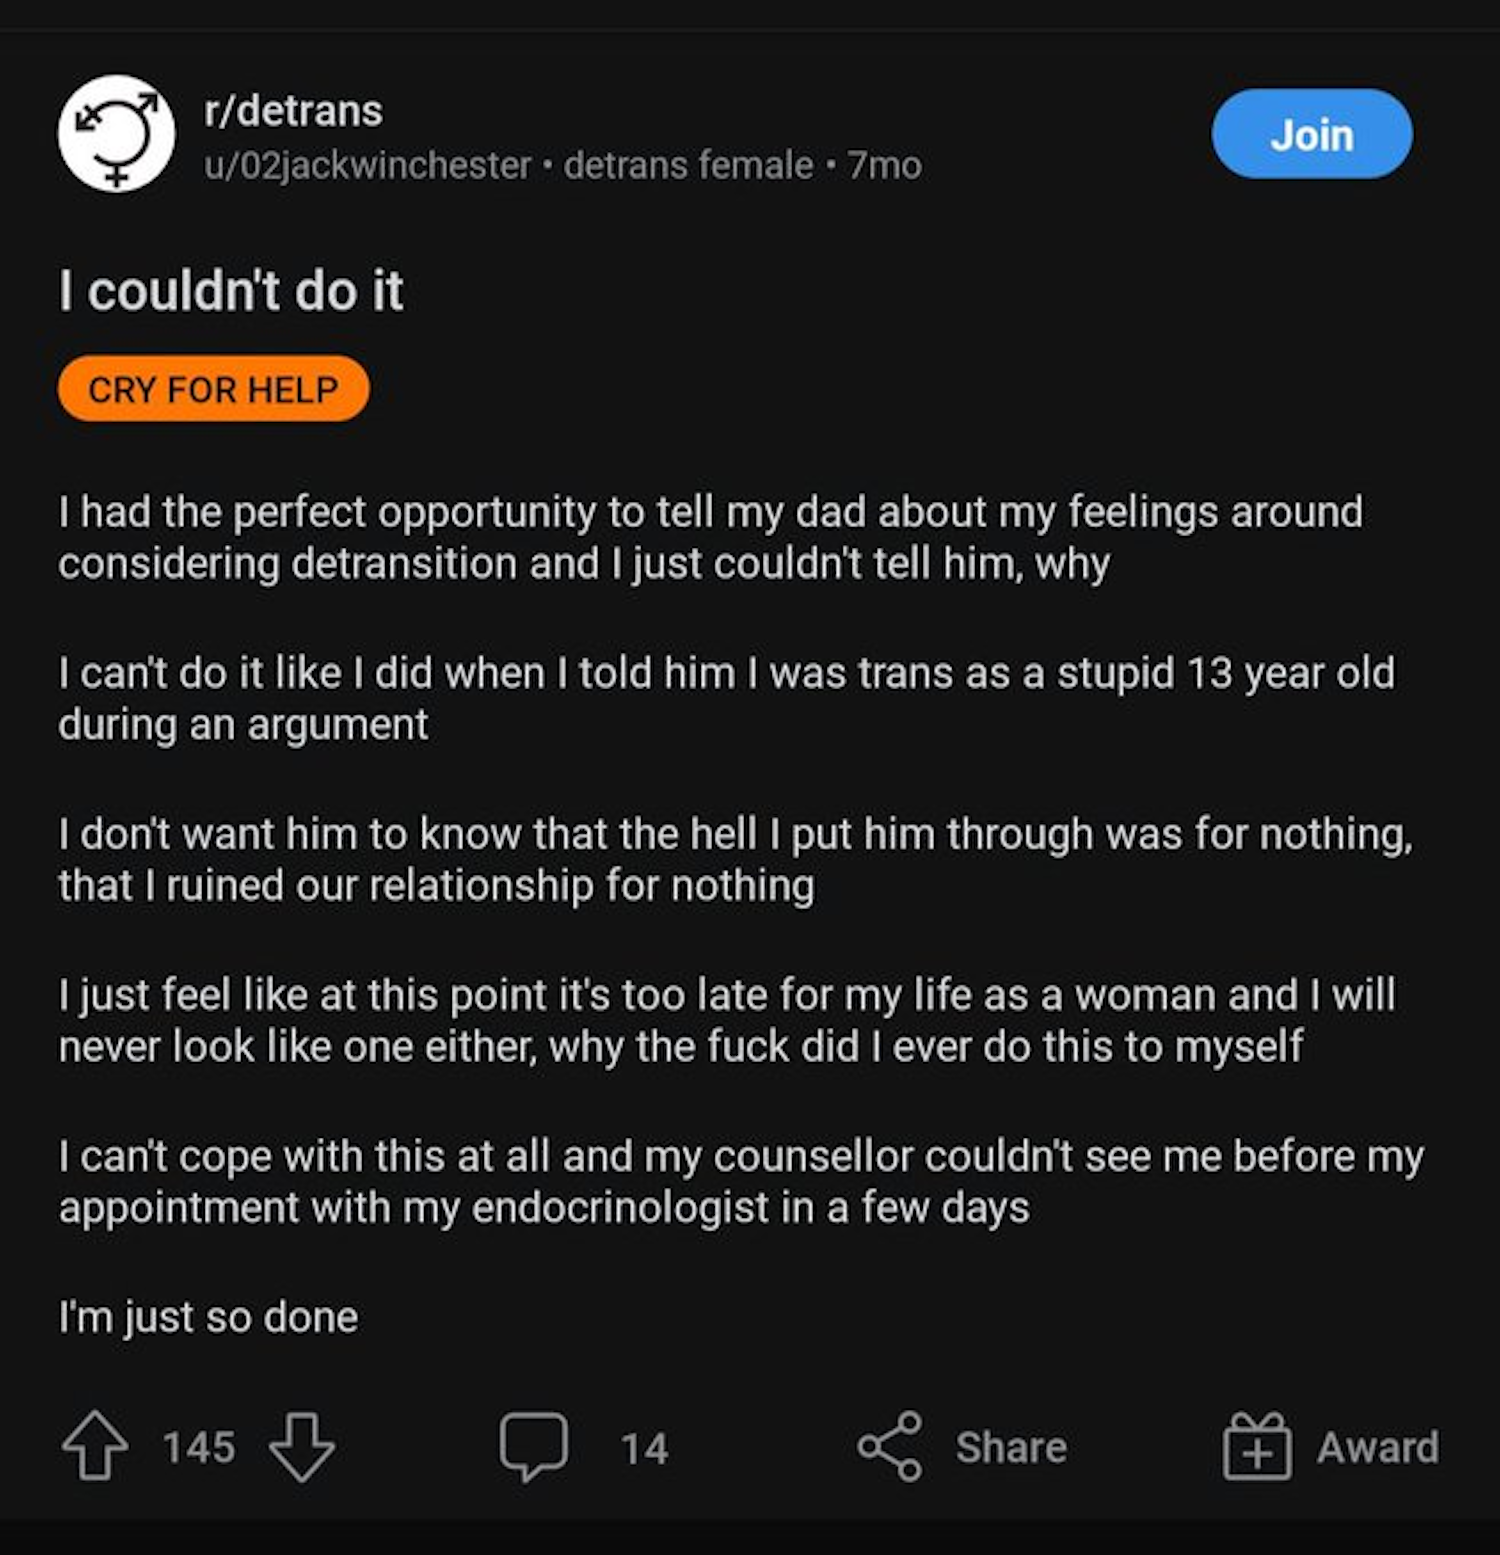
Task: Open the r/detrans subreddit name link
Action: tap(293, 111)
